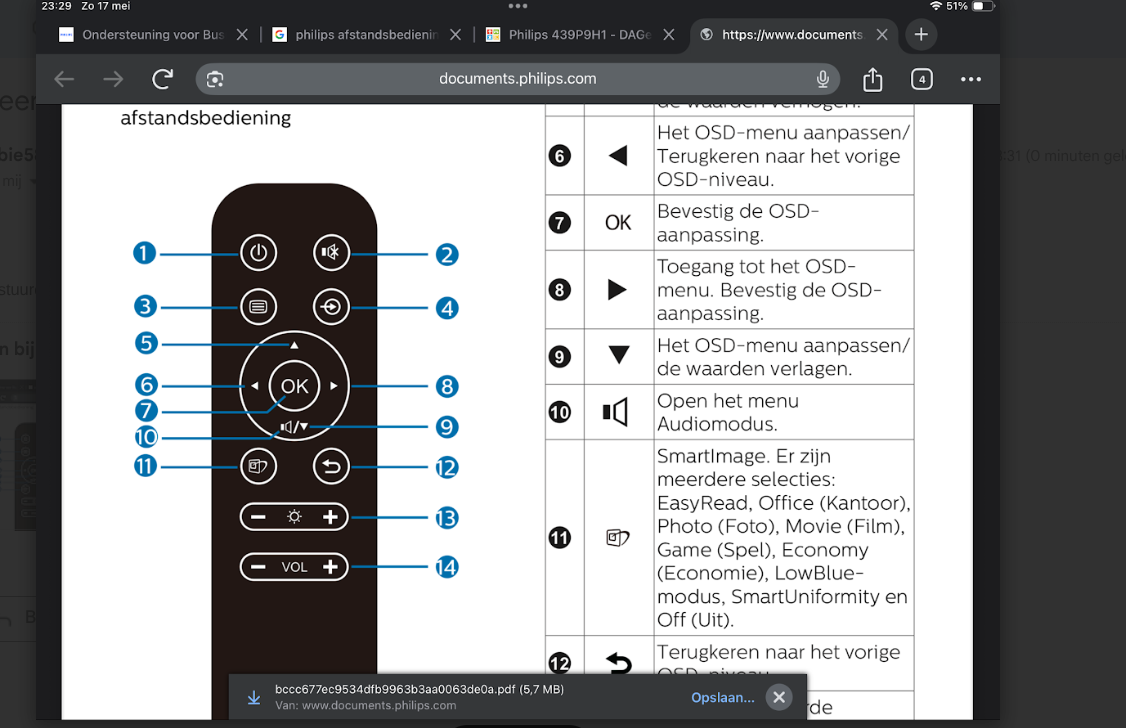The height and width of the screenshot is (728, 1126).
Task: Dismiss the download notification bar
Action: tap(778, 696)
